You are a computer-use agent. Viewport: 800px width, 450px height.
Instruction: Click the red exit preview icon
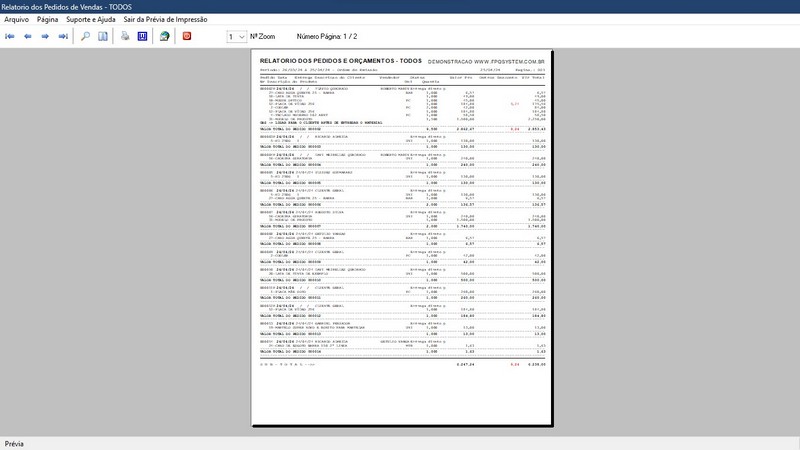187,36
